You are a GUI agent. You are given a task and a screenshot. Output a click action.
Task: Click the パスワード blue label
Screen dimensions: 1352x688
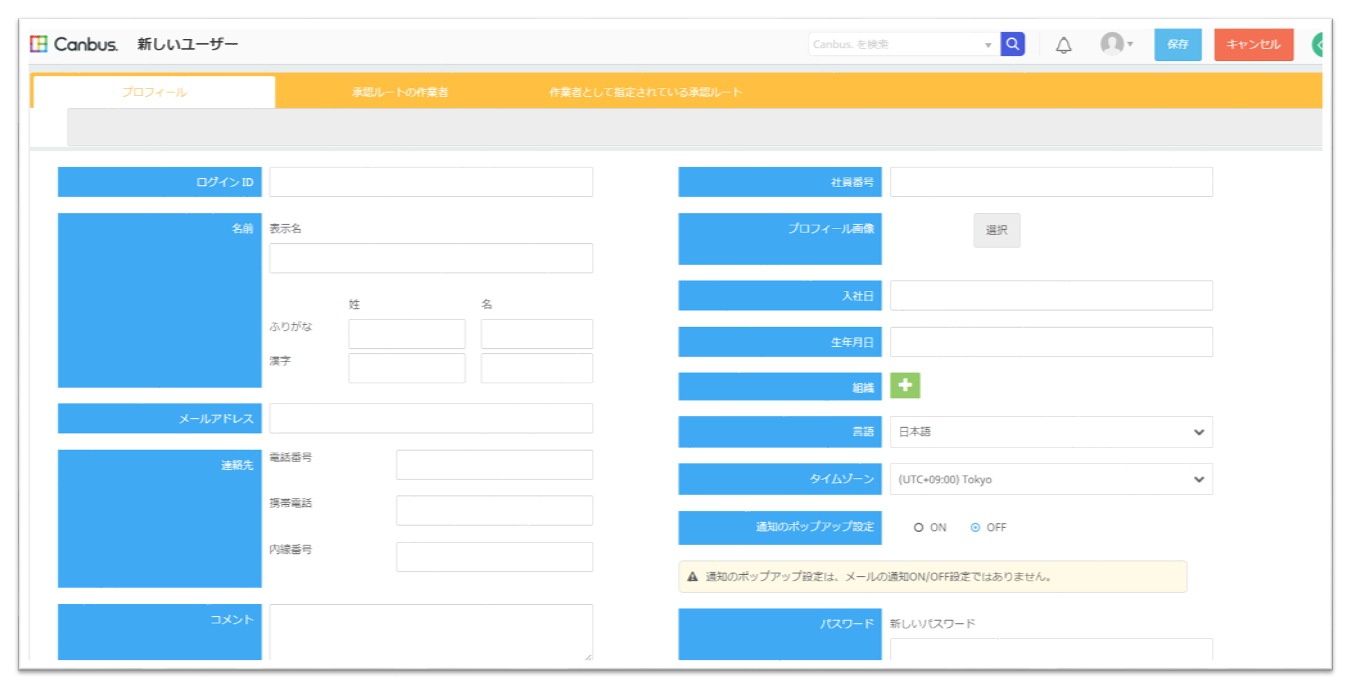[780, 635]
